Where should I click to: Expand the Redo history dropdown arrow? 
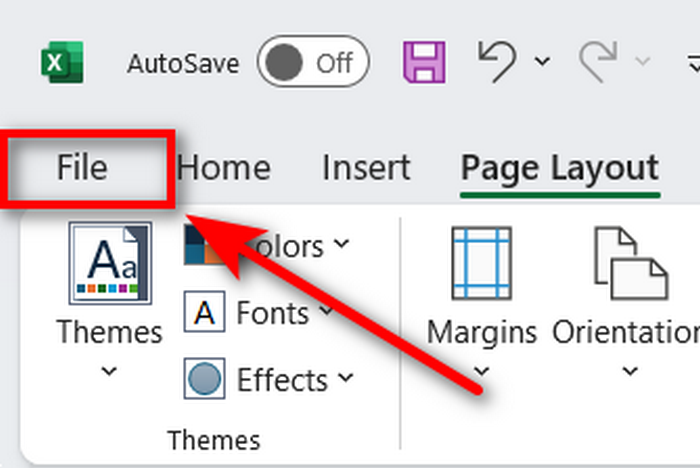641,63
